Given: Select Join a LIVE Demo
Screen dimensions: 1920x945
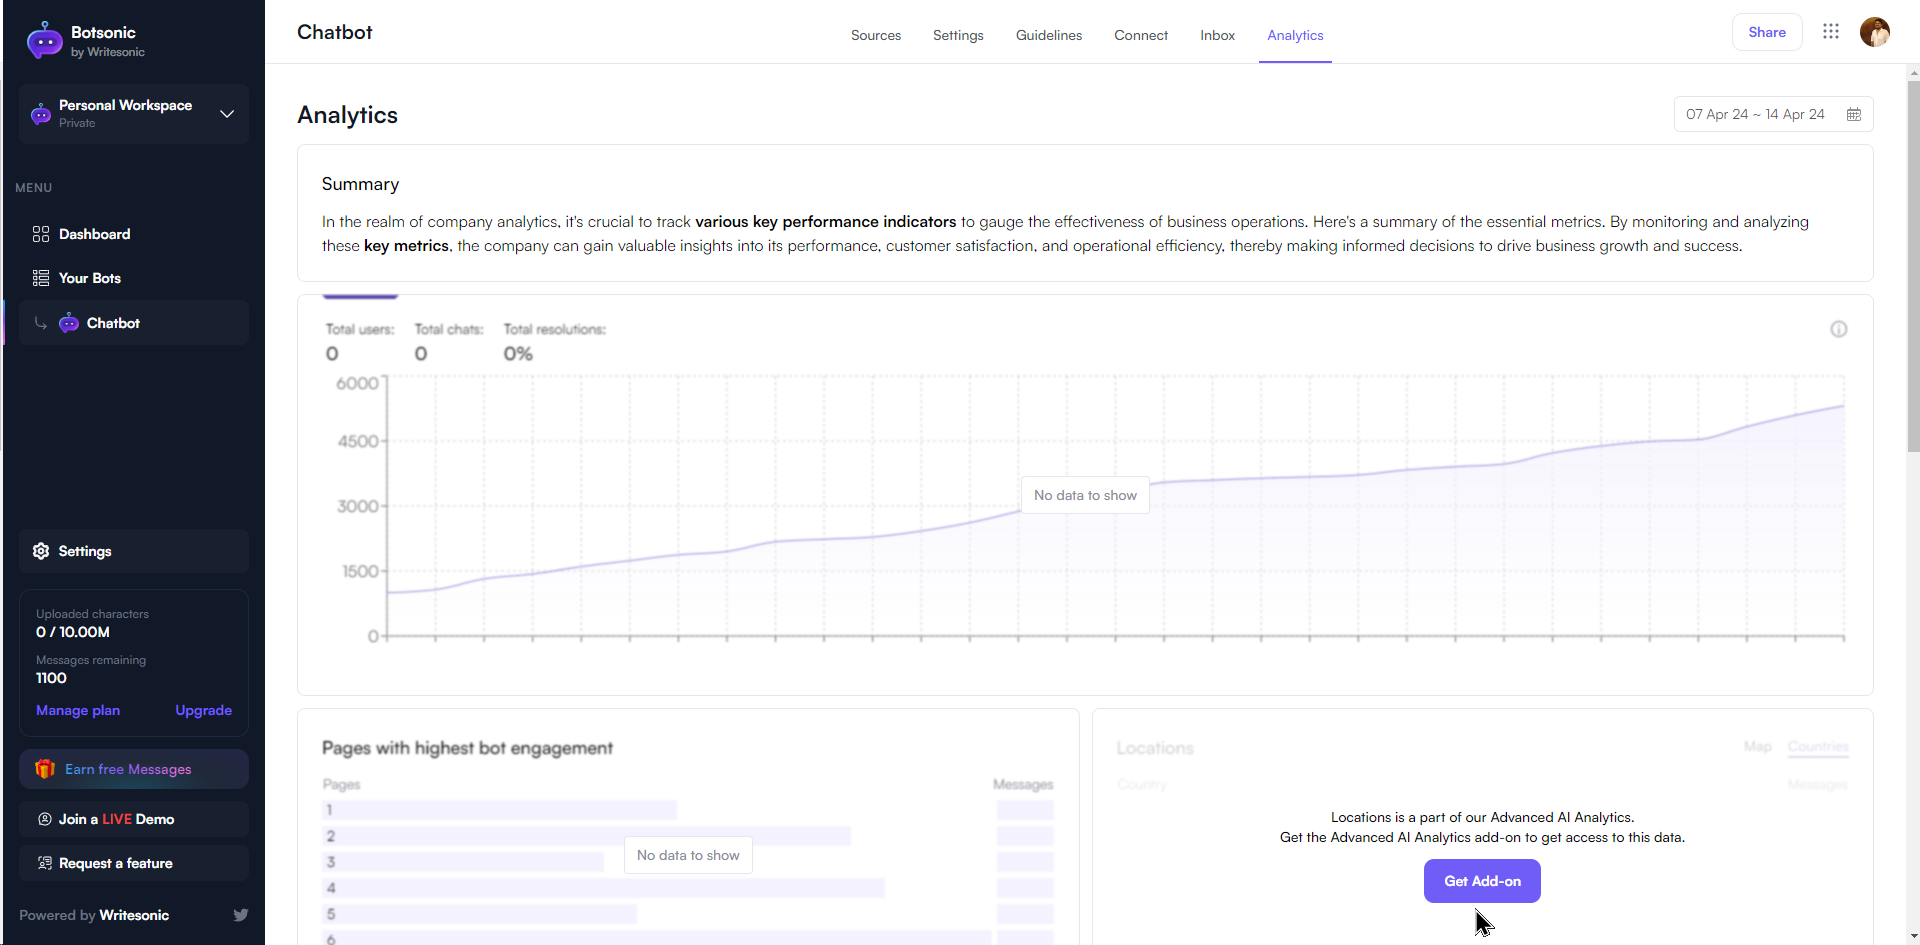Looking at the screenshot, I should 116,818.
